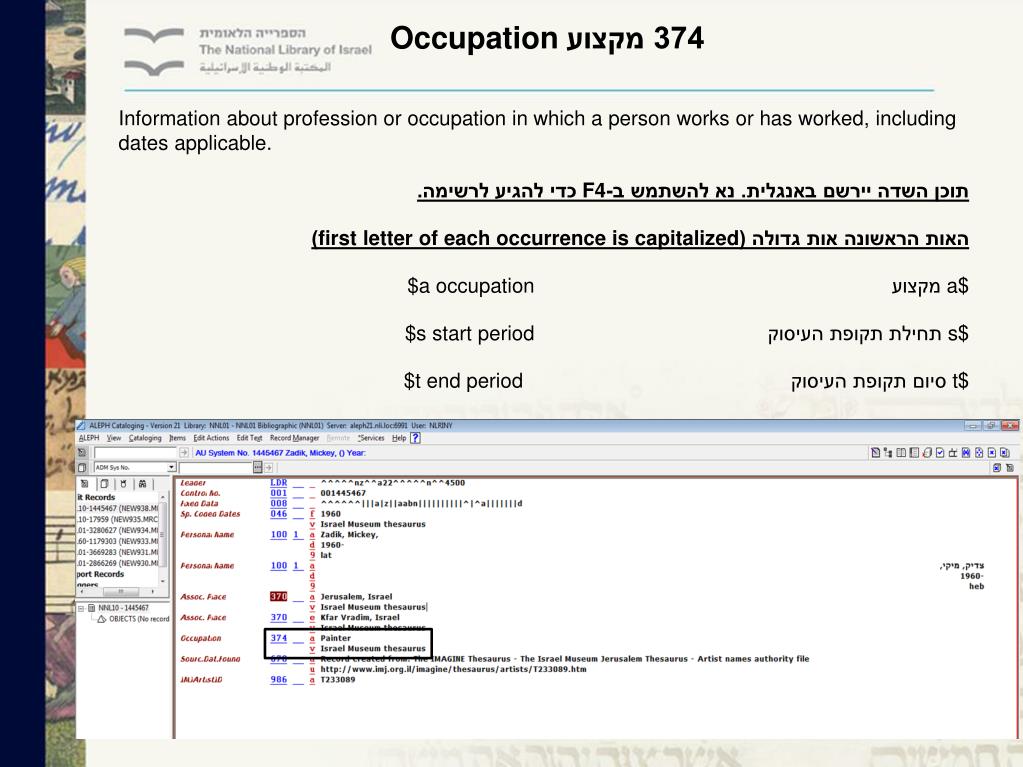This screenshot has height=767, width=1023.
Task: Select record 60-1179303 (NEW933) in list
Action: 117,541
